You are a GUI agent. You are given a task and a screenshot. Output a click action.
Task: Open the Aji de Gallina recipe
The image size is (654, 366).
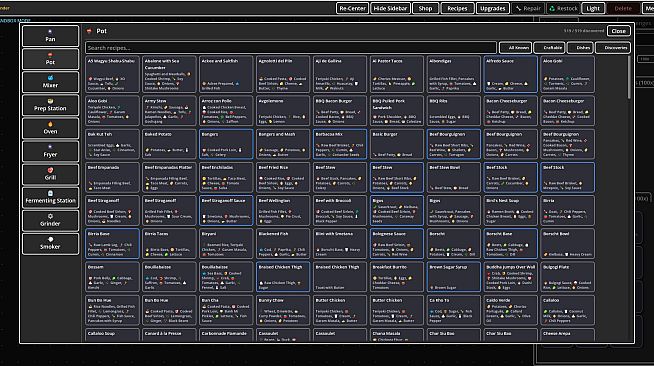pos(340,74)
